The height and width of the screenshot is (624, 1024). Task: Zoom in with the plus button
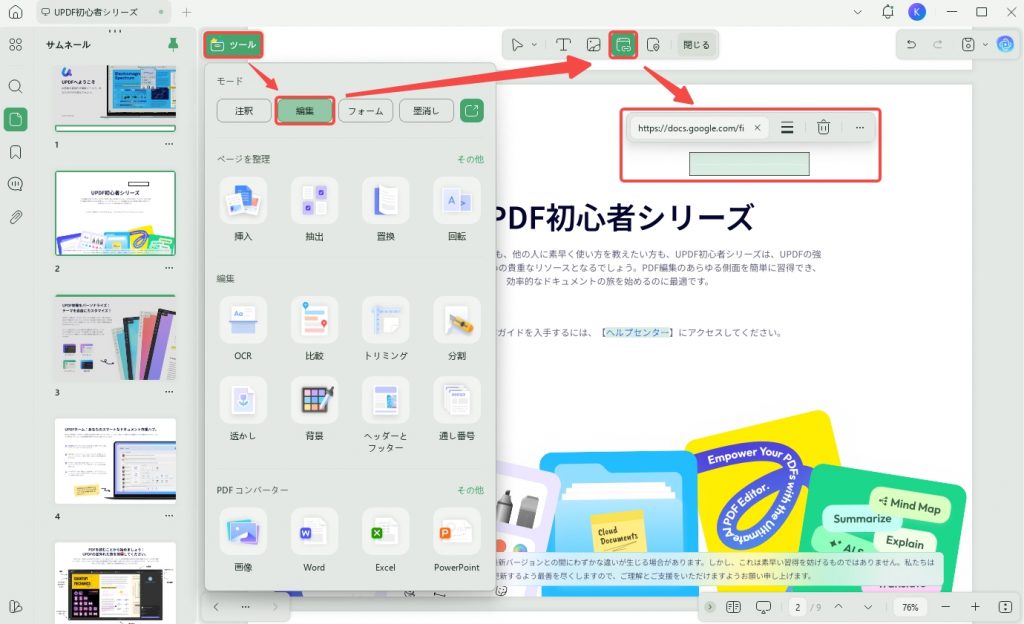tap(975, 607)
